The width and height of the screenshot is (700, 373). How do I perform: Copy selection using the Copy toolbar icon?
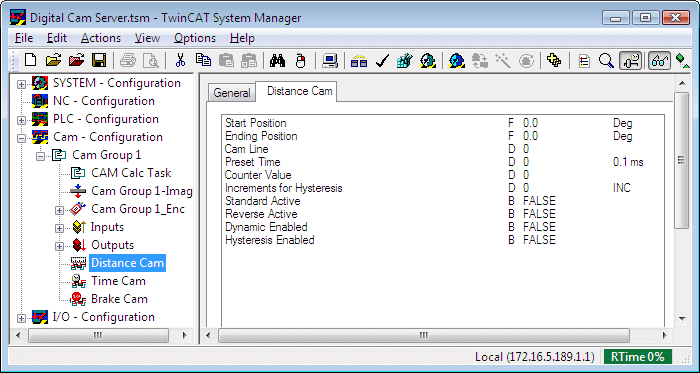tap(204, 60)
